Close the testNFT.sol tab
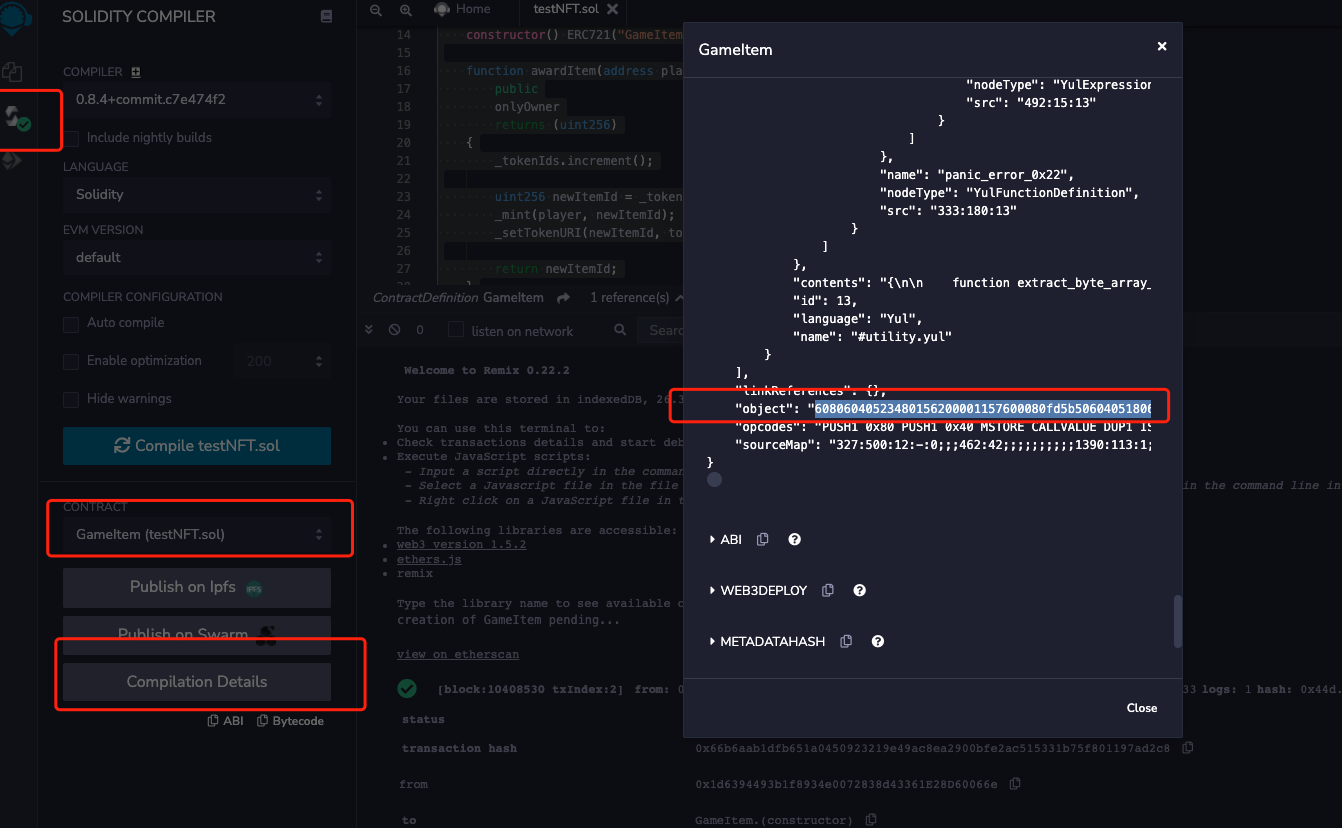The image size is (1342, 828). (x=612, y=9)
